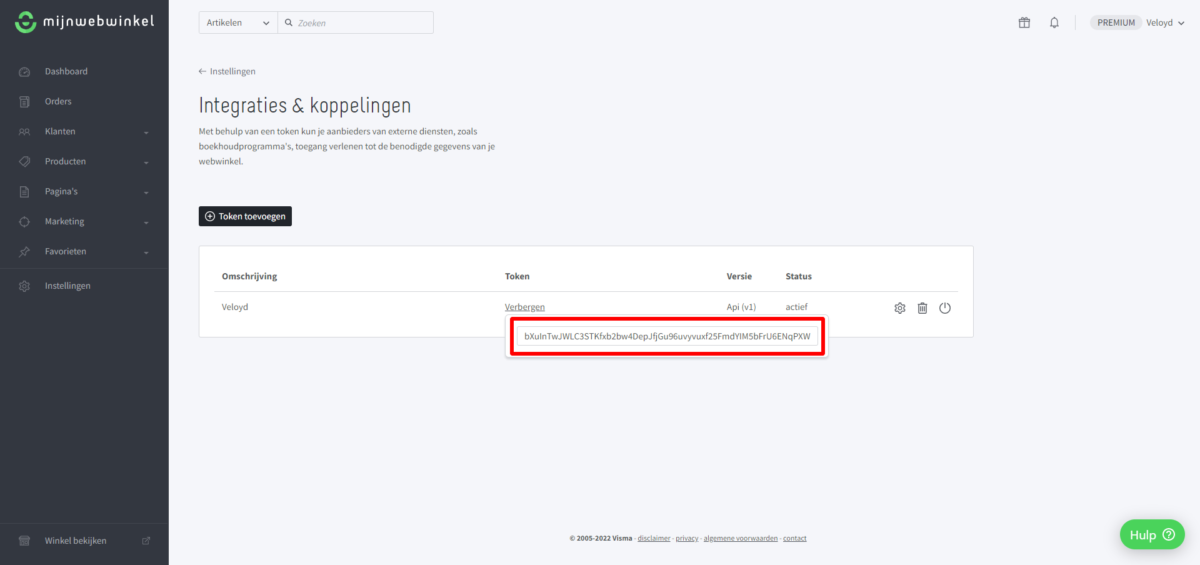The height and width of the screenshot is (565, 1200).
Task: Open external link icon beside Winkel bekijken
Action: (x=146, y=541)
